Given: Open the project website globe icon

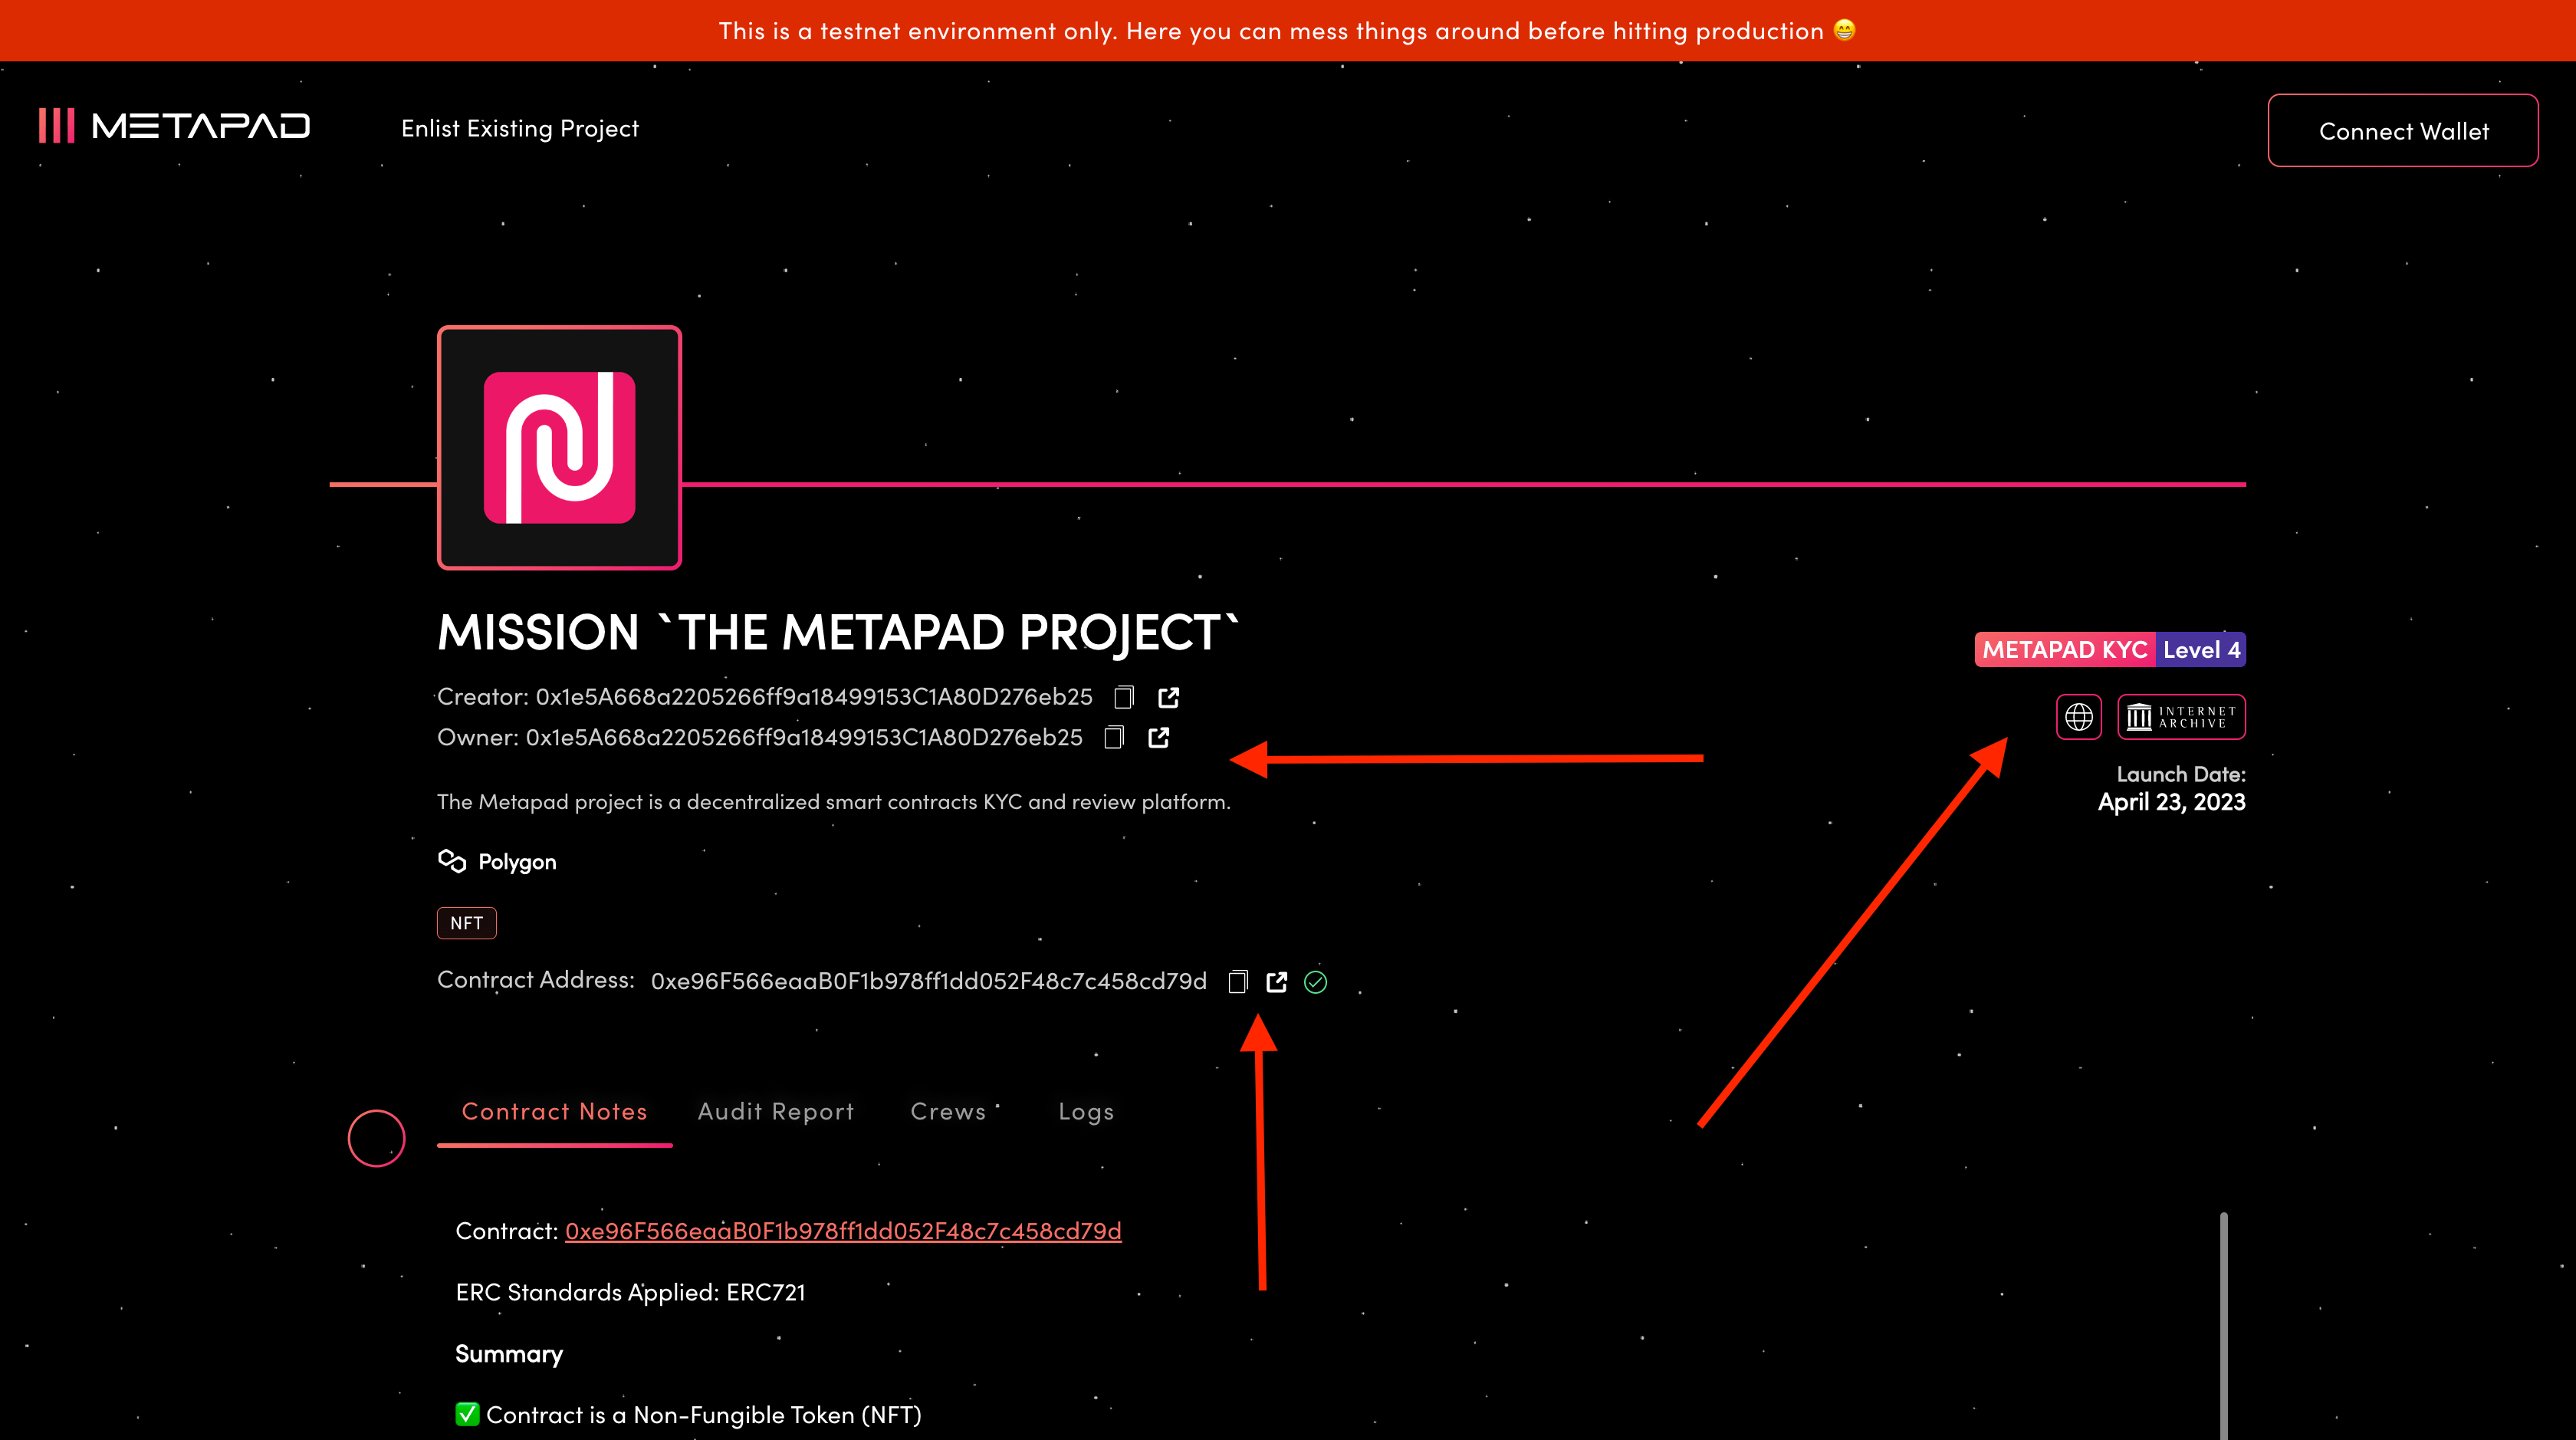Looking at the screenshot, I should (x=2078, y=717).
